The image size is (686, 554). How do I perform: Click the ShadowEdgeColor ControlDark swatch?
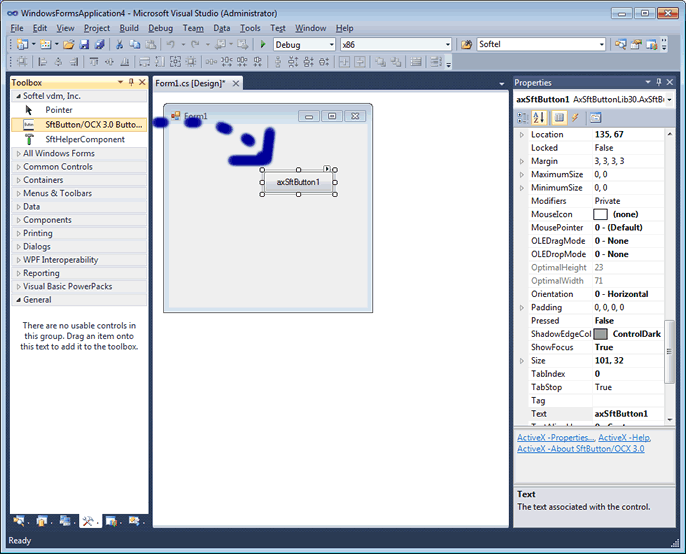pos(600,334)
